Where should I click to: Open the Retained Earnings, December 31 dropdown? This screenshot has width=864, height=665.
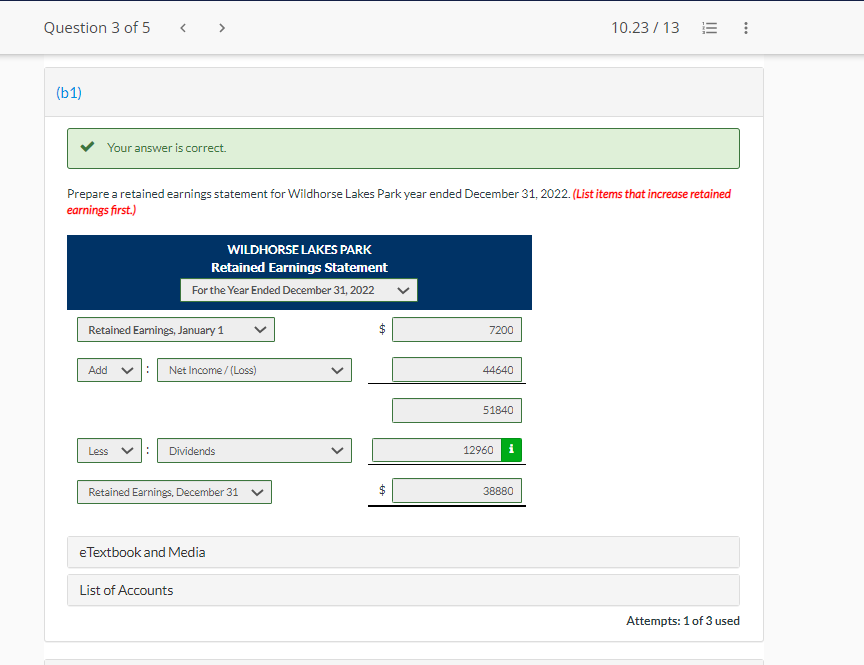[174, 491]
